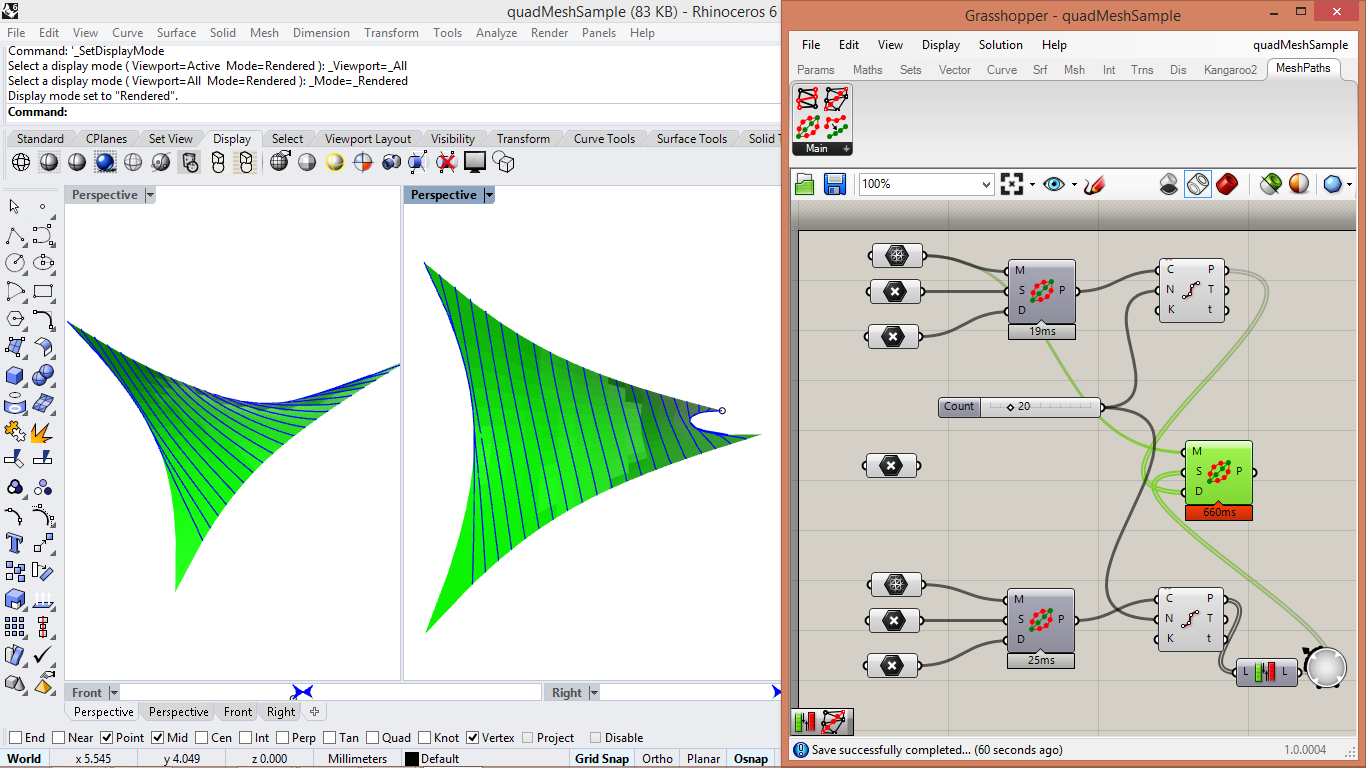Open the right Perspective viewport dropdown arrow
1366x768 pixels.
tap(489, 195)
